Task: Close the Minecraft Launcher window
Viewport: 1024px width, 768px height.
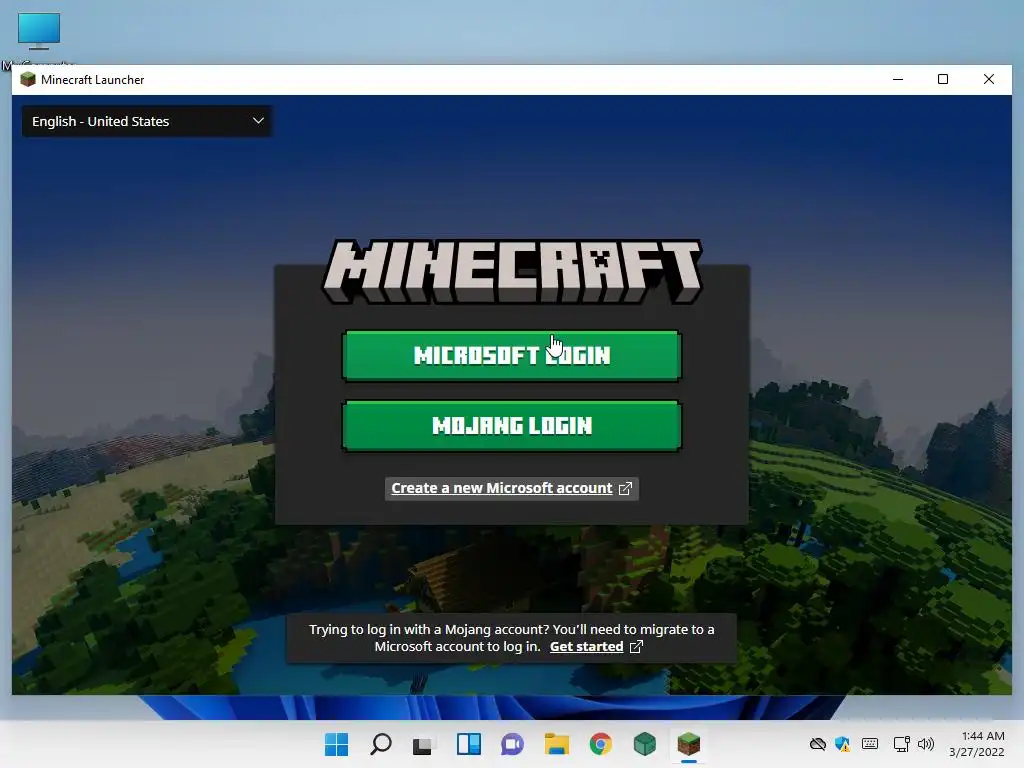Action: click(x=989, y=80)
